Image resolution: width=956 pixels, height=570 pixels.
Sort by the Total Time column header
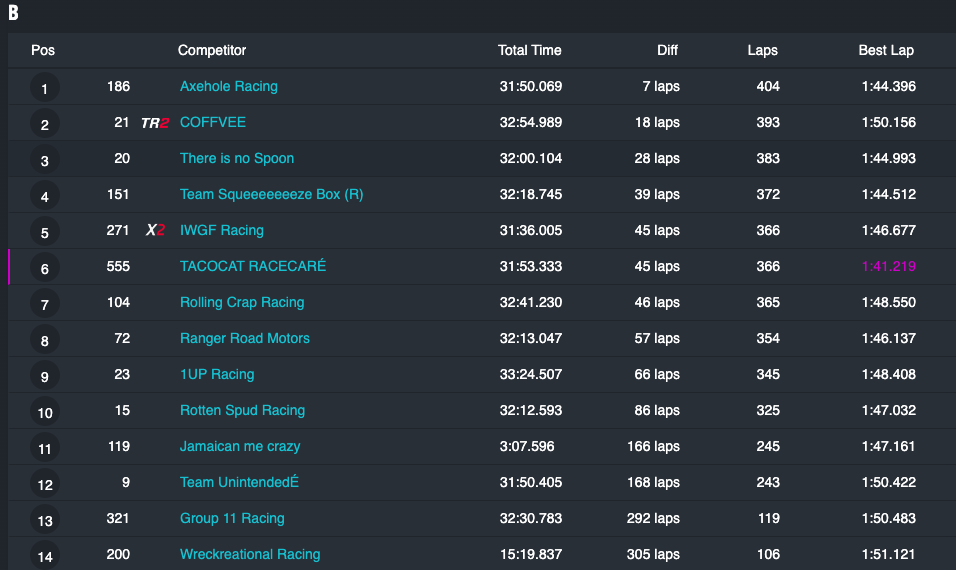tap(529, 51)
